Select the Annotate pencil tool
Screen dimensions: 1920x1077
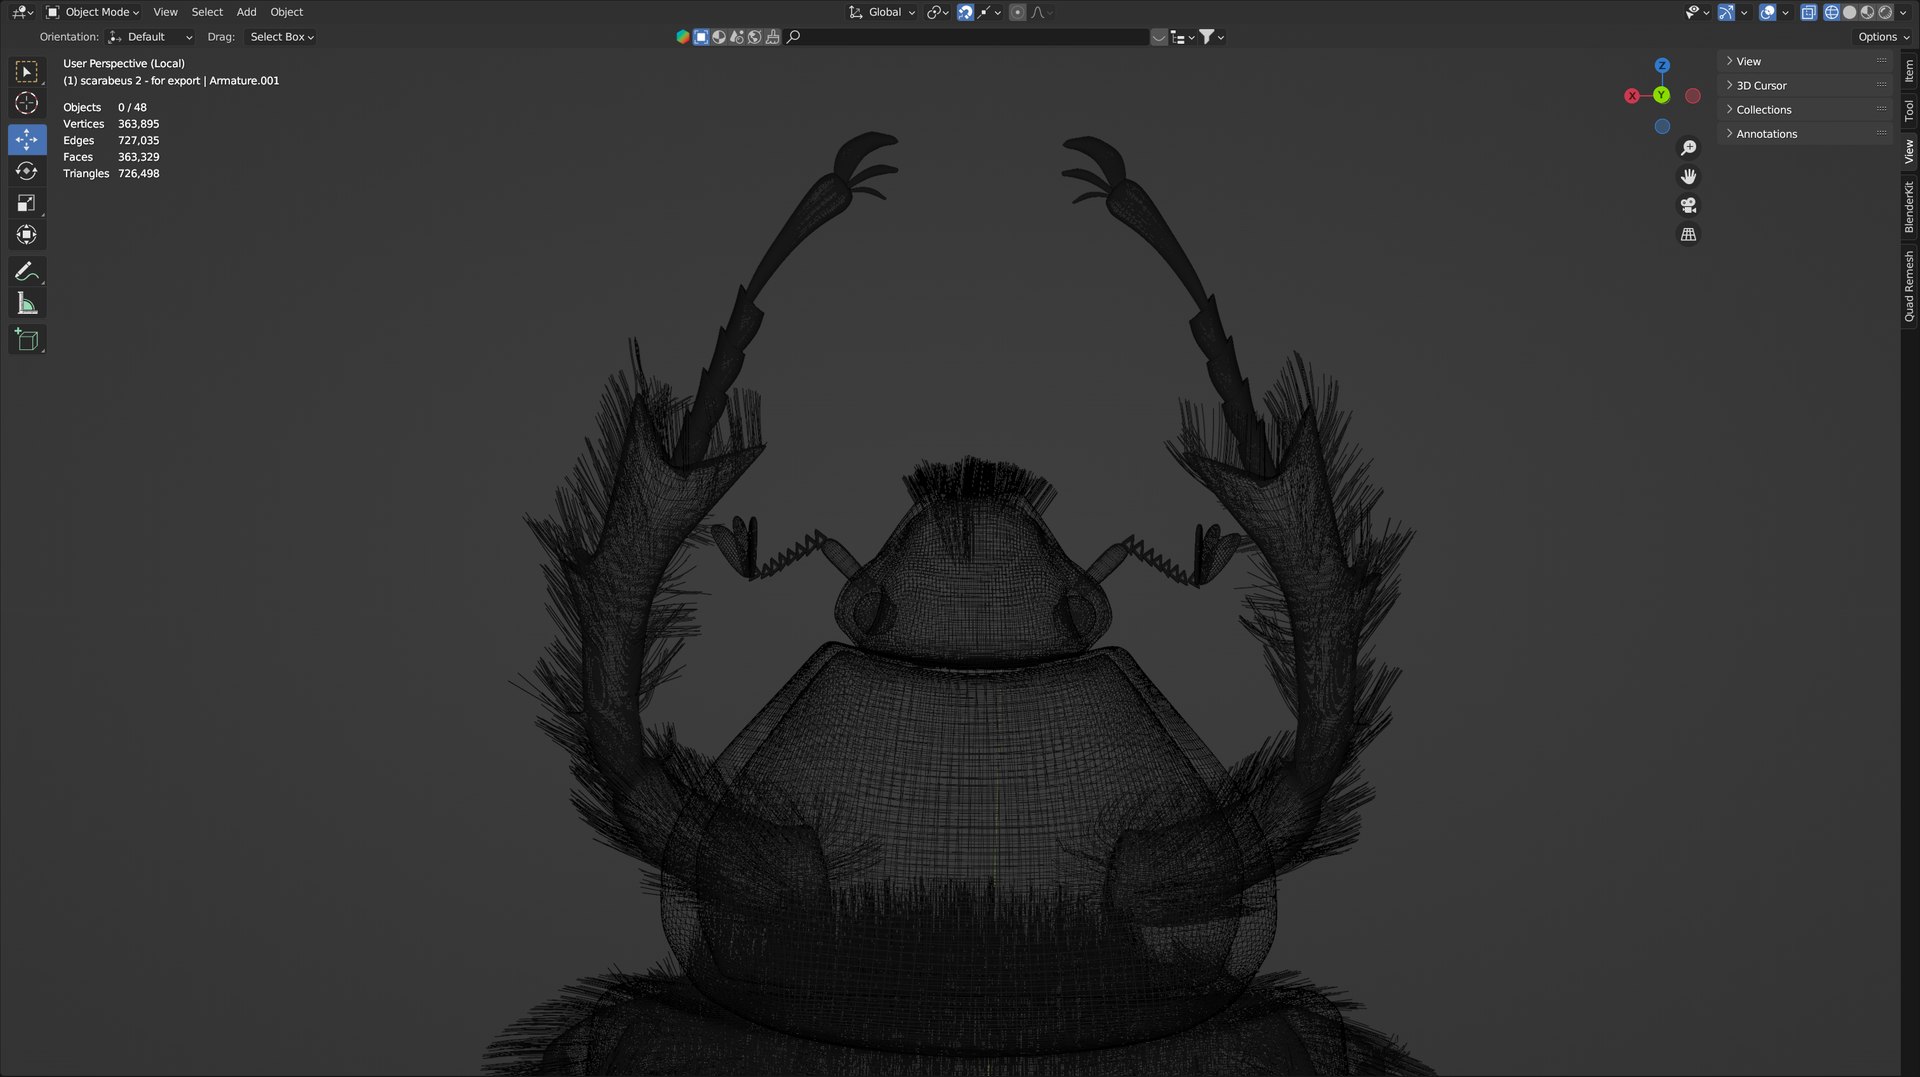pos(27,271)
